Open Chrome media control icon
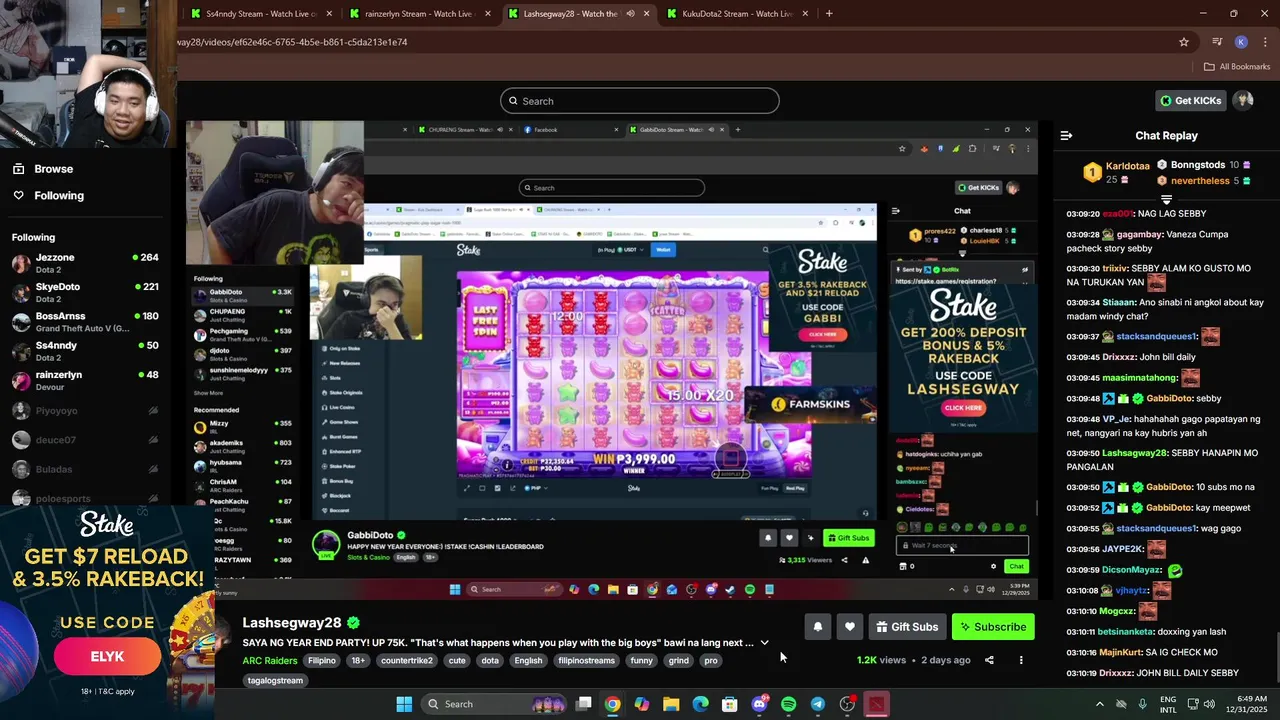Screen dimensions: 1280x720 (1217, 42)
